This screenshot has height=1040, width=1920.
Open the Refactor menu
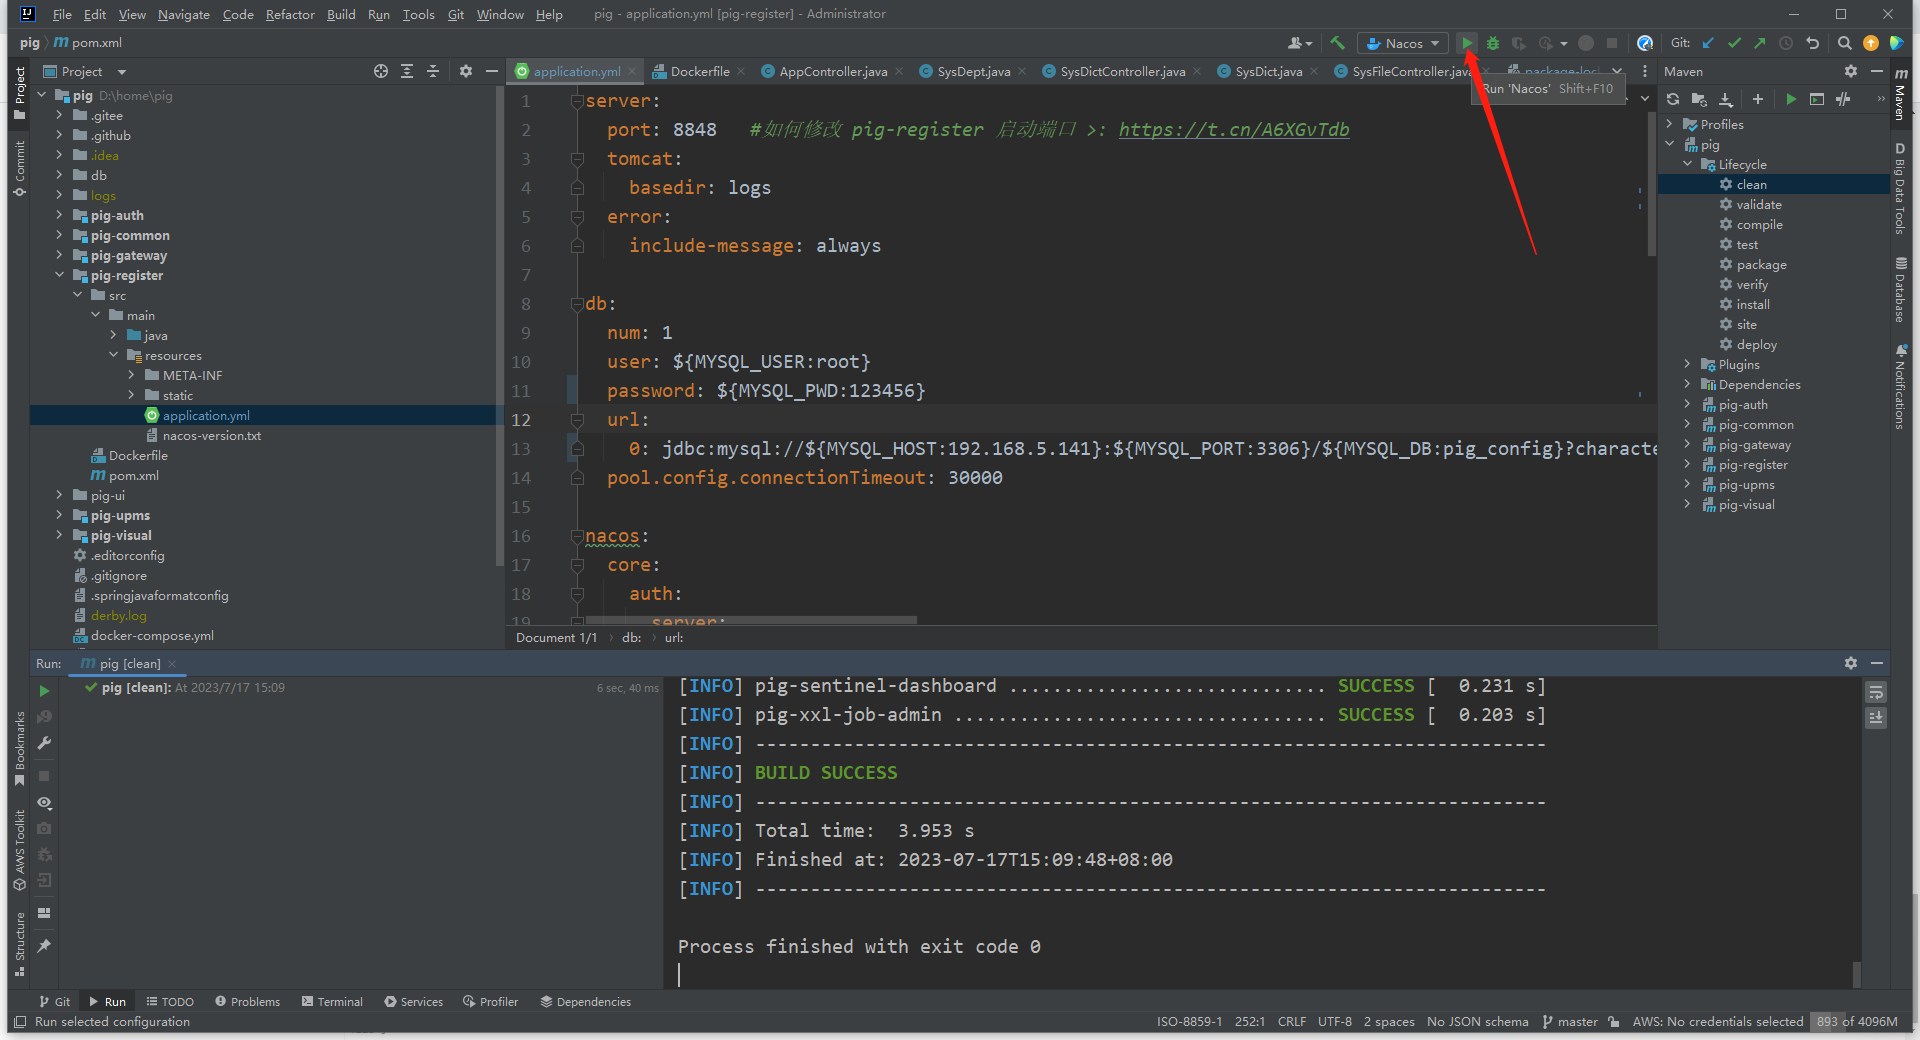(290, 14)
